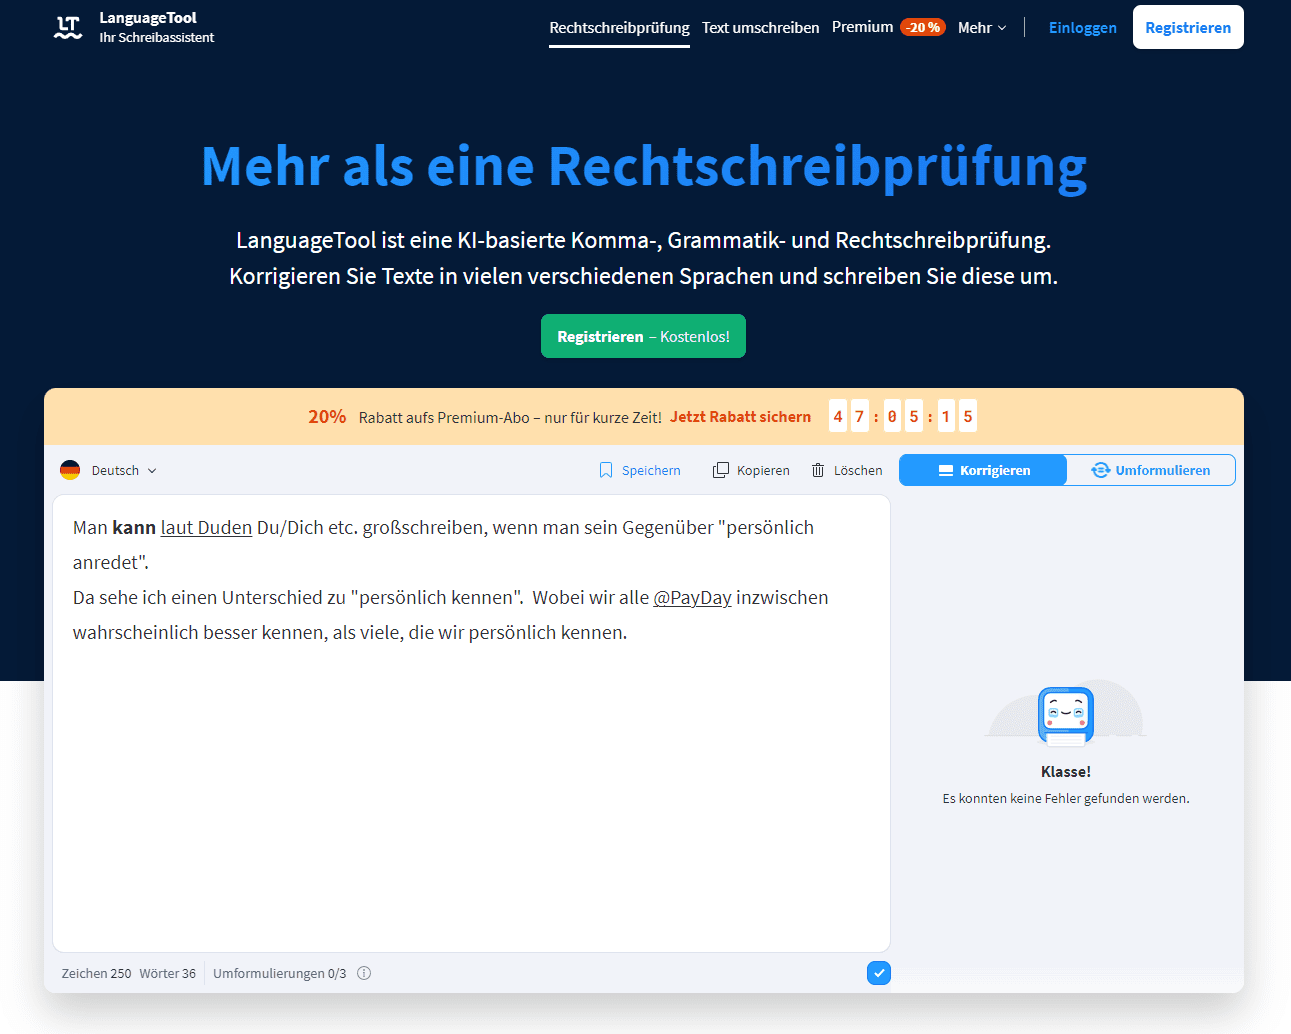Click the German flag icon
The image size is (1291, 1034).
tap(70, 470)
